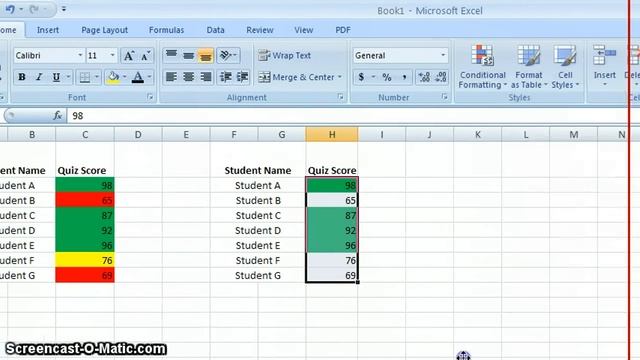Click the Insert Function fx icon

click(58, 116)
